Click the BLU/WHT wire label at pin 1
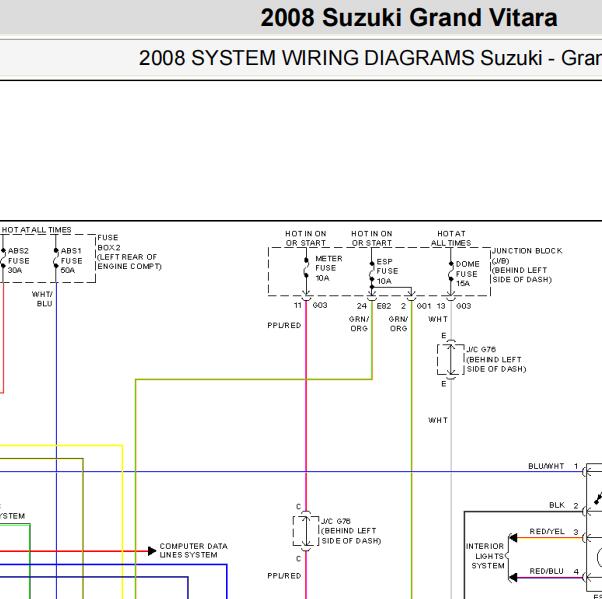The width and height of the screenshot is (602, 599). tap(546, 466)
